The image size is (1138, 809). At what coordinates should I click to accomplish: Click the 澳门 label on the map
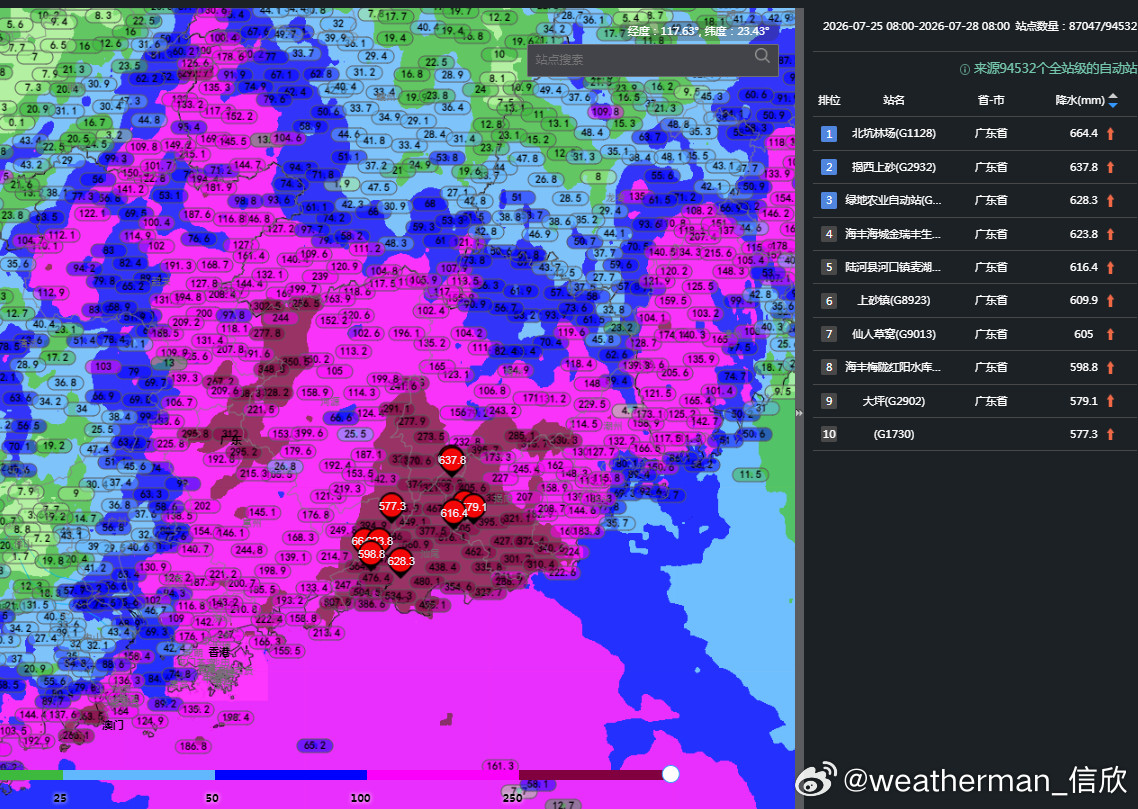pyautogui.click(x=112, y=725)
